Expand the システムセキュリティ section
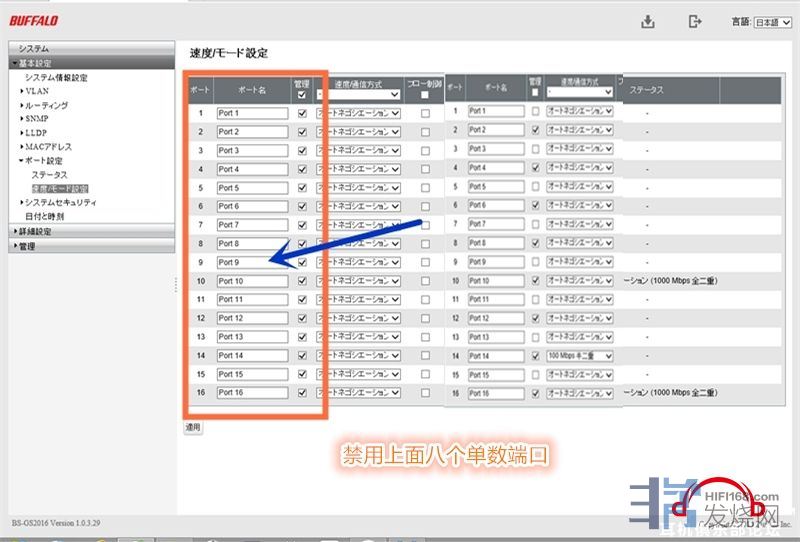 coord(59,202)
